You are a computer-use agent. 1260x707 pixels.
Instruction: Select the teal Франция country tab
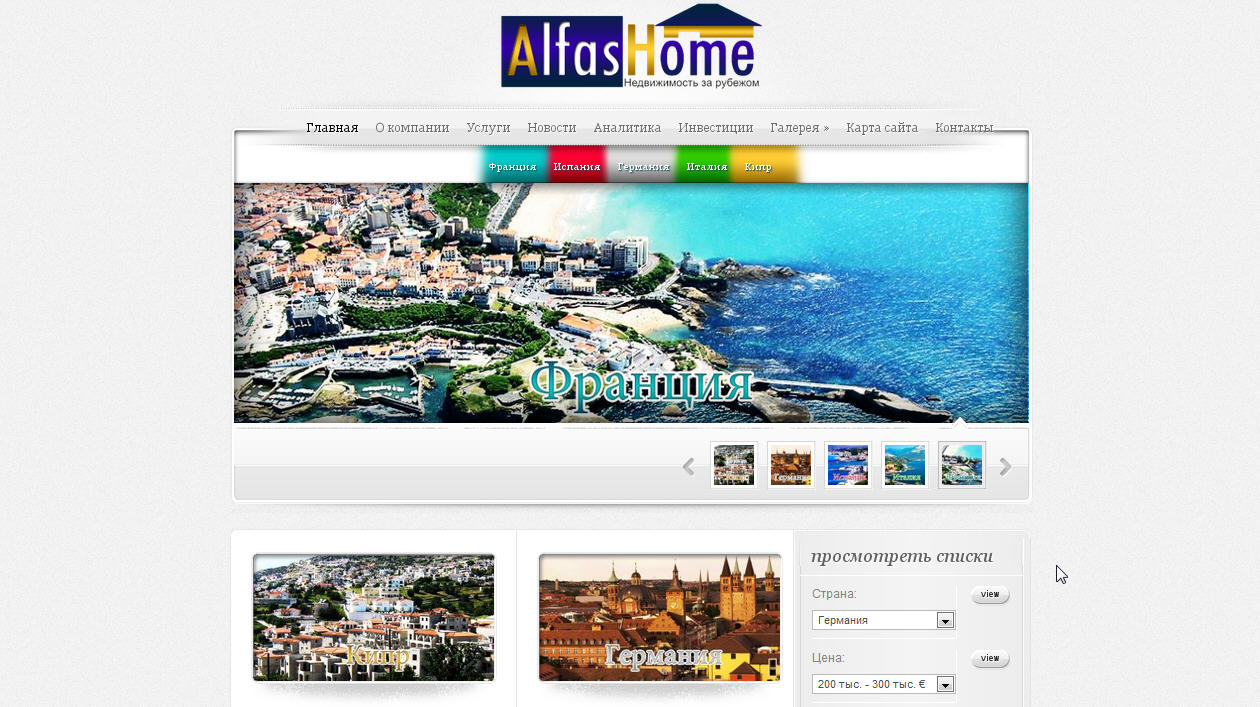point(512,166)
